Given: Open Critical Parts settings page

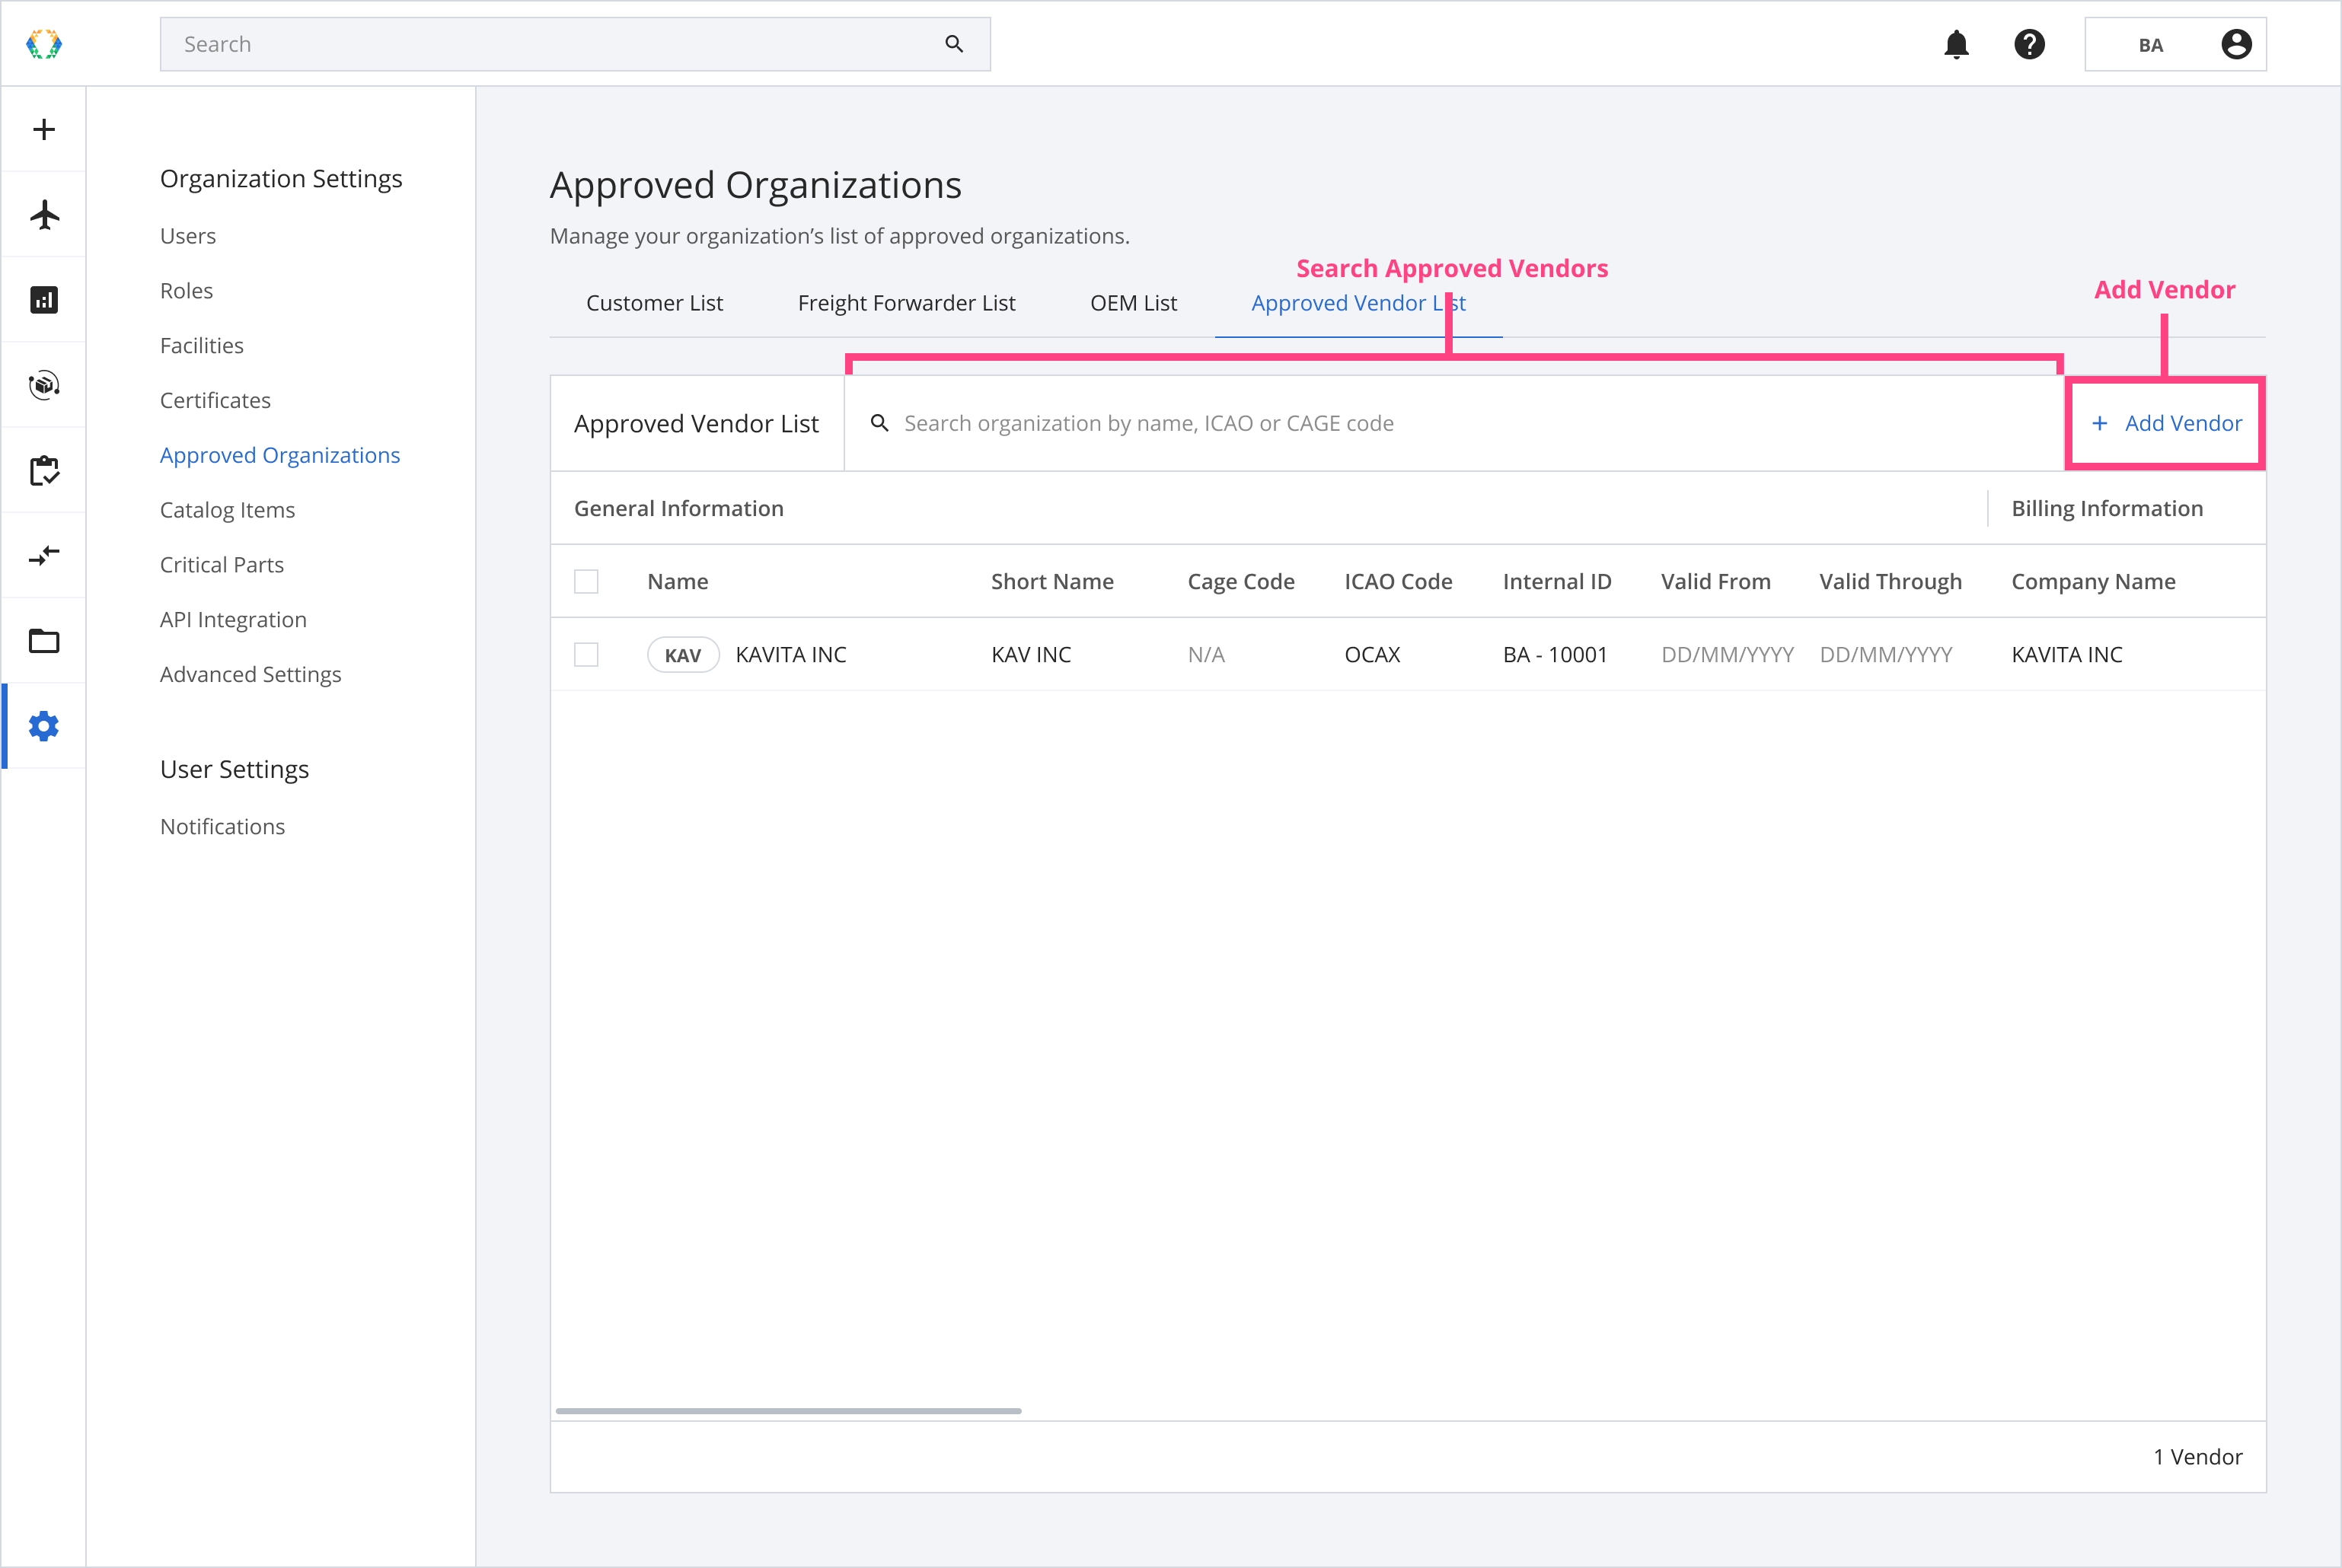Looking at the screenshot, I should (x=222, y=565).
